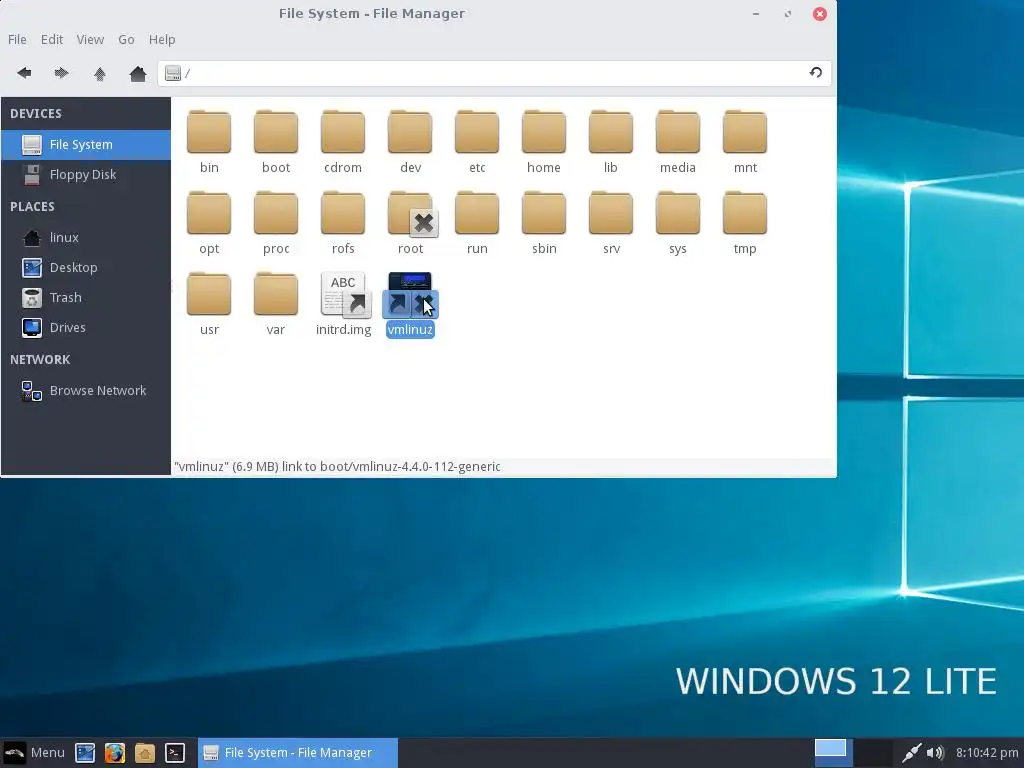The height and width of the screenshot is (768, 1024).
Task: Open the linux home place
Action: [86, 237]
